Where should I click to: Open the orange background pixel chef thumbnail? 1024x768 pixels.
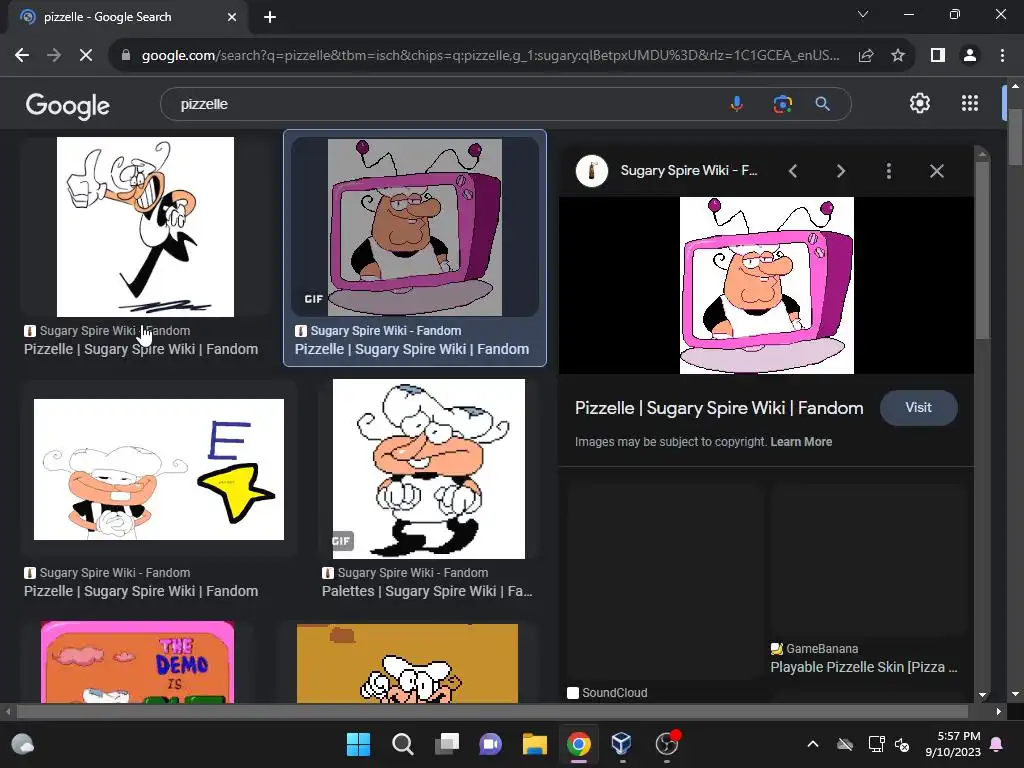407,664
